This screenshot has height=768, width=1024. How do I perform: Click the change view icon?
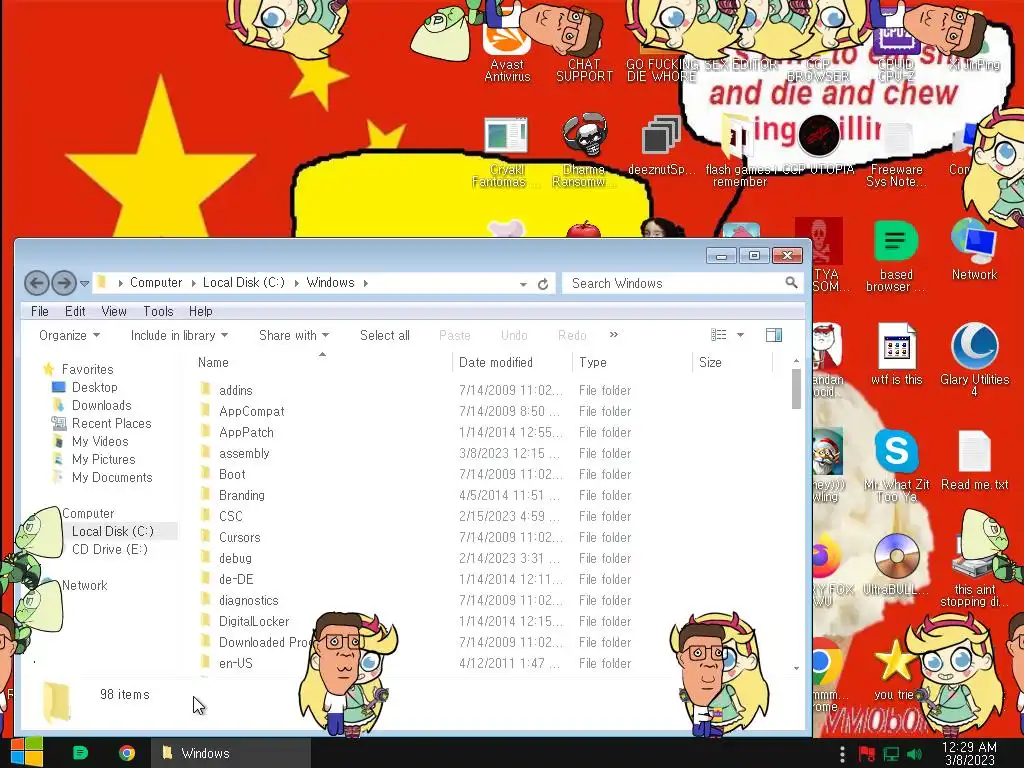718,335
